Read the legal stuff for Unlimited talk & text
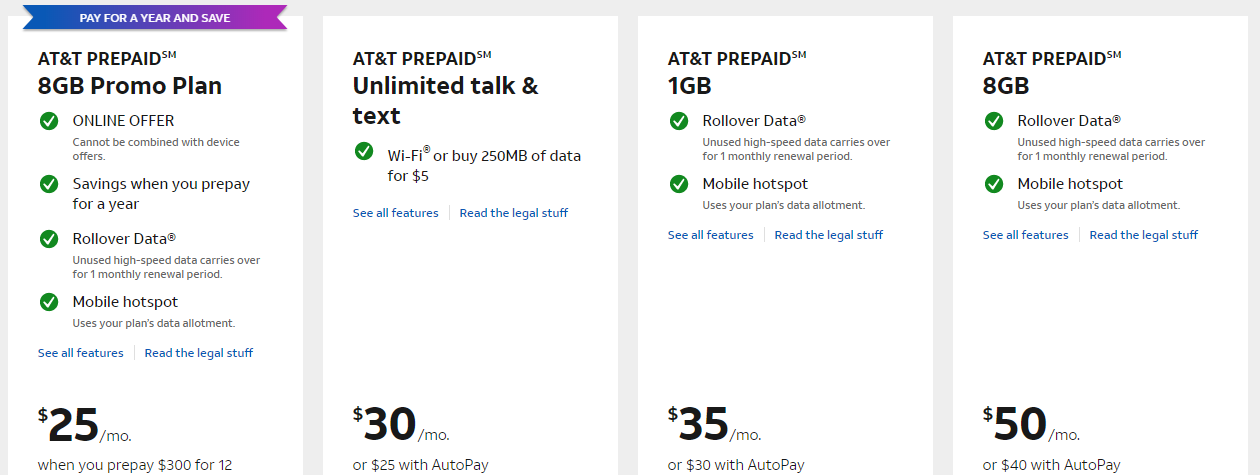The width and height of the screenshot is (1260, 475). [x=514, y=213]
